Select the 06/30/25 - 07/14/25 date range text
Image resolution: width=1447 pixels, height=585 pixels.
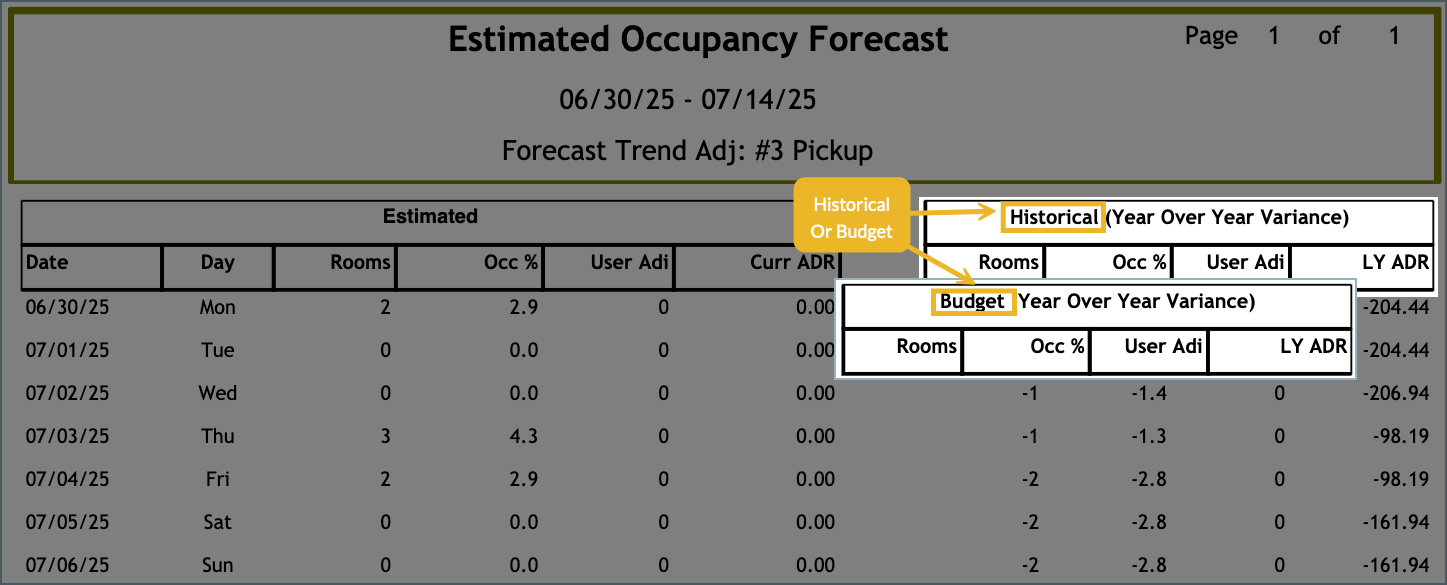click(x=687, y=99)
